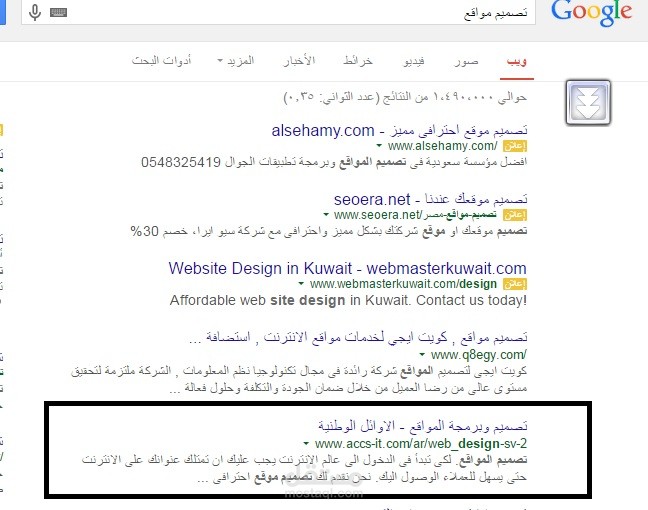The image size is (648, 510).
Task: Open تصميم وبرمجة المواقع - الاوائل الوطنية link
Action: [x=422, y=426]
